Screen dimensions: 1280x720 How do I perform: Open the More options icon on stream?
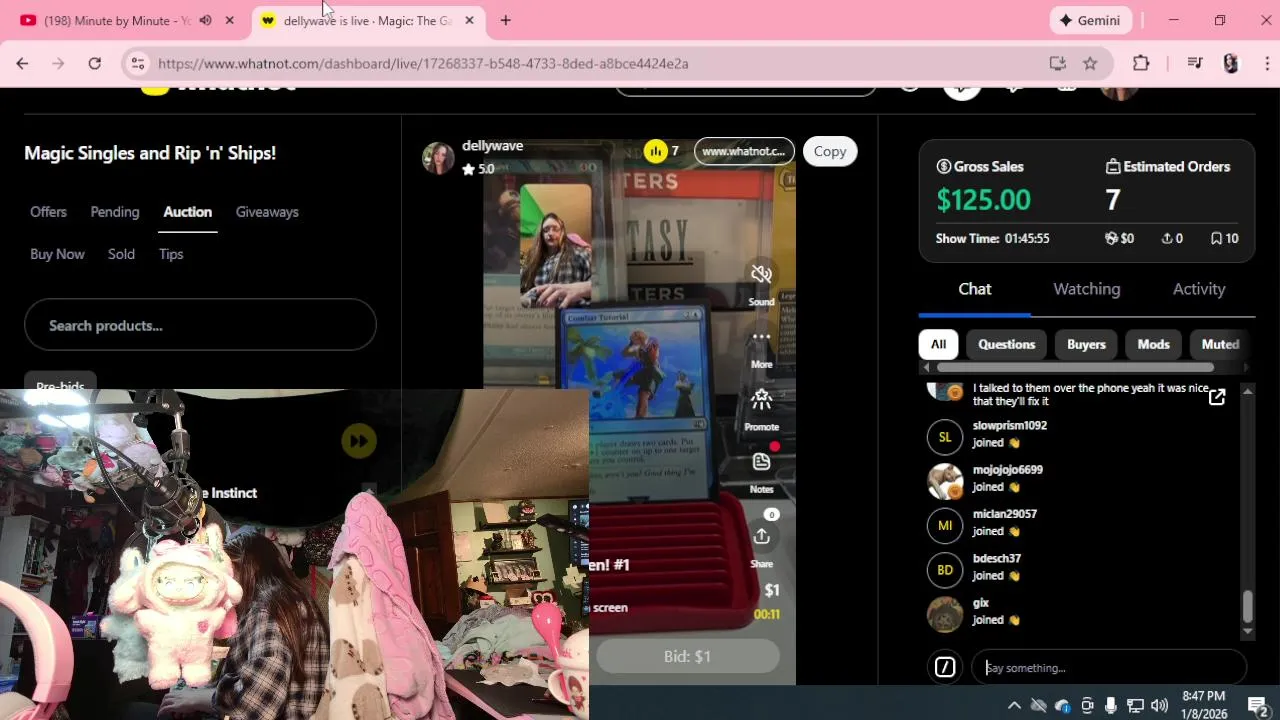tap(761, 337)
